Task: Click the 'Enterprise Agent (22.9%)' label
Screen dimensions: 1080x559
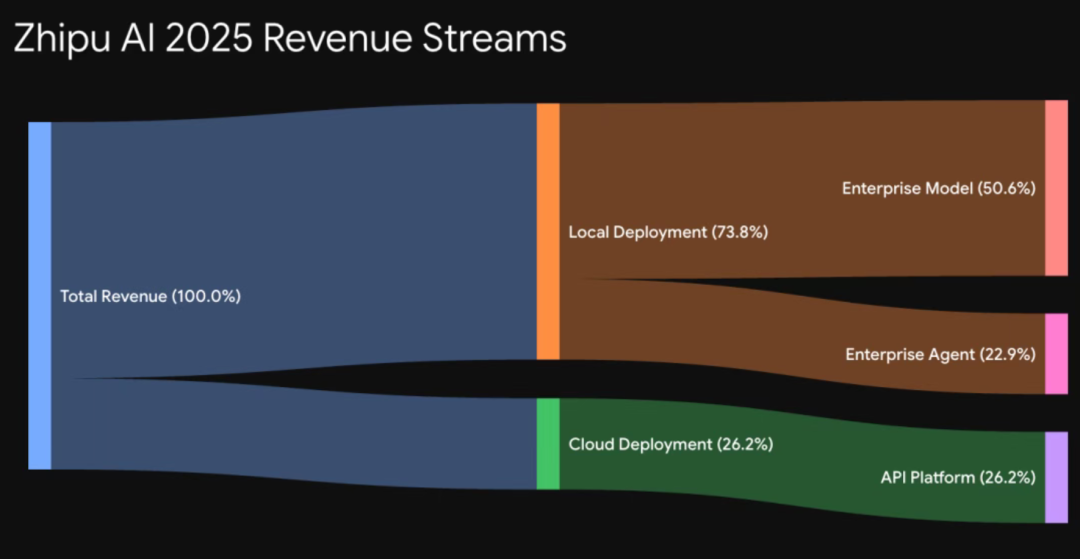Action: point(941,355)
